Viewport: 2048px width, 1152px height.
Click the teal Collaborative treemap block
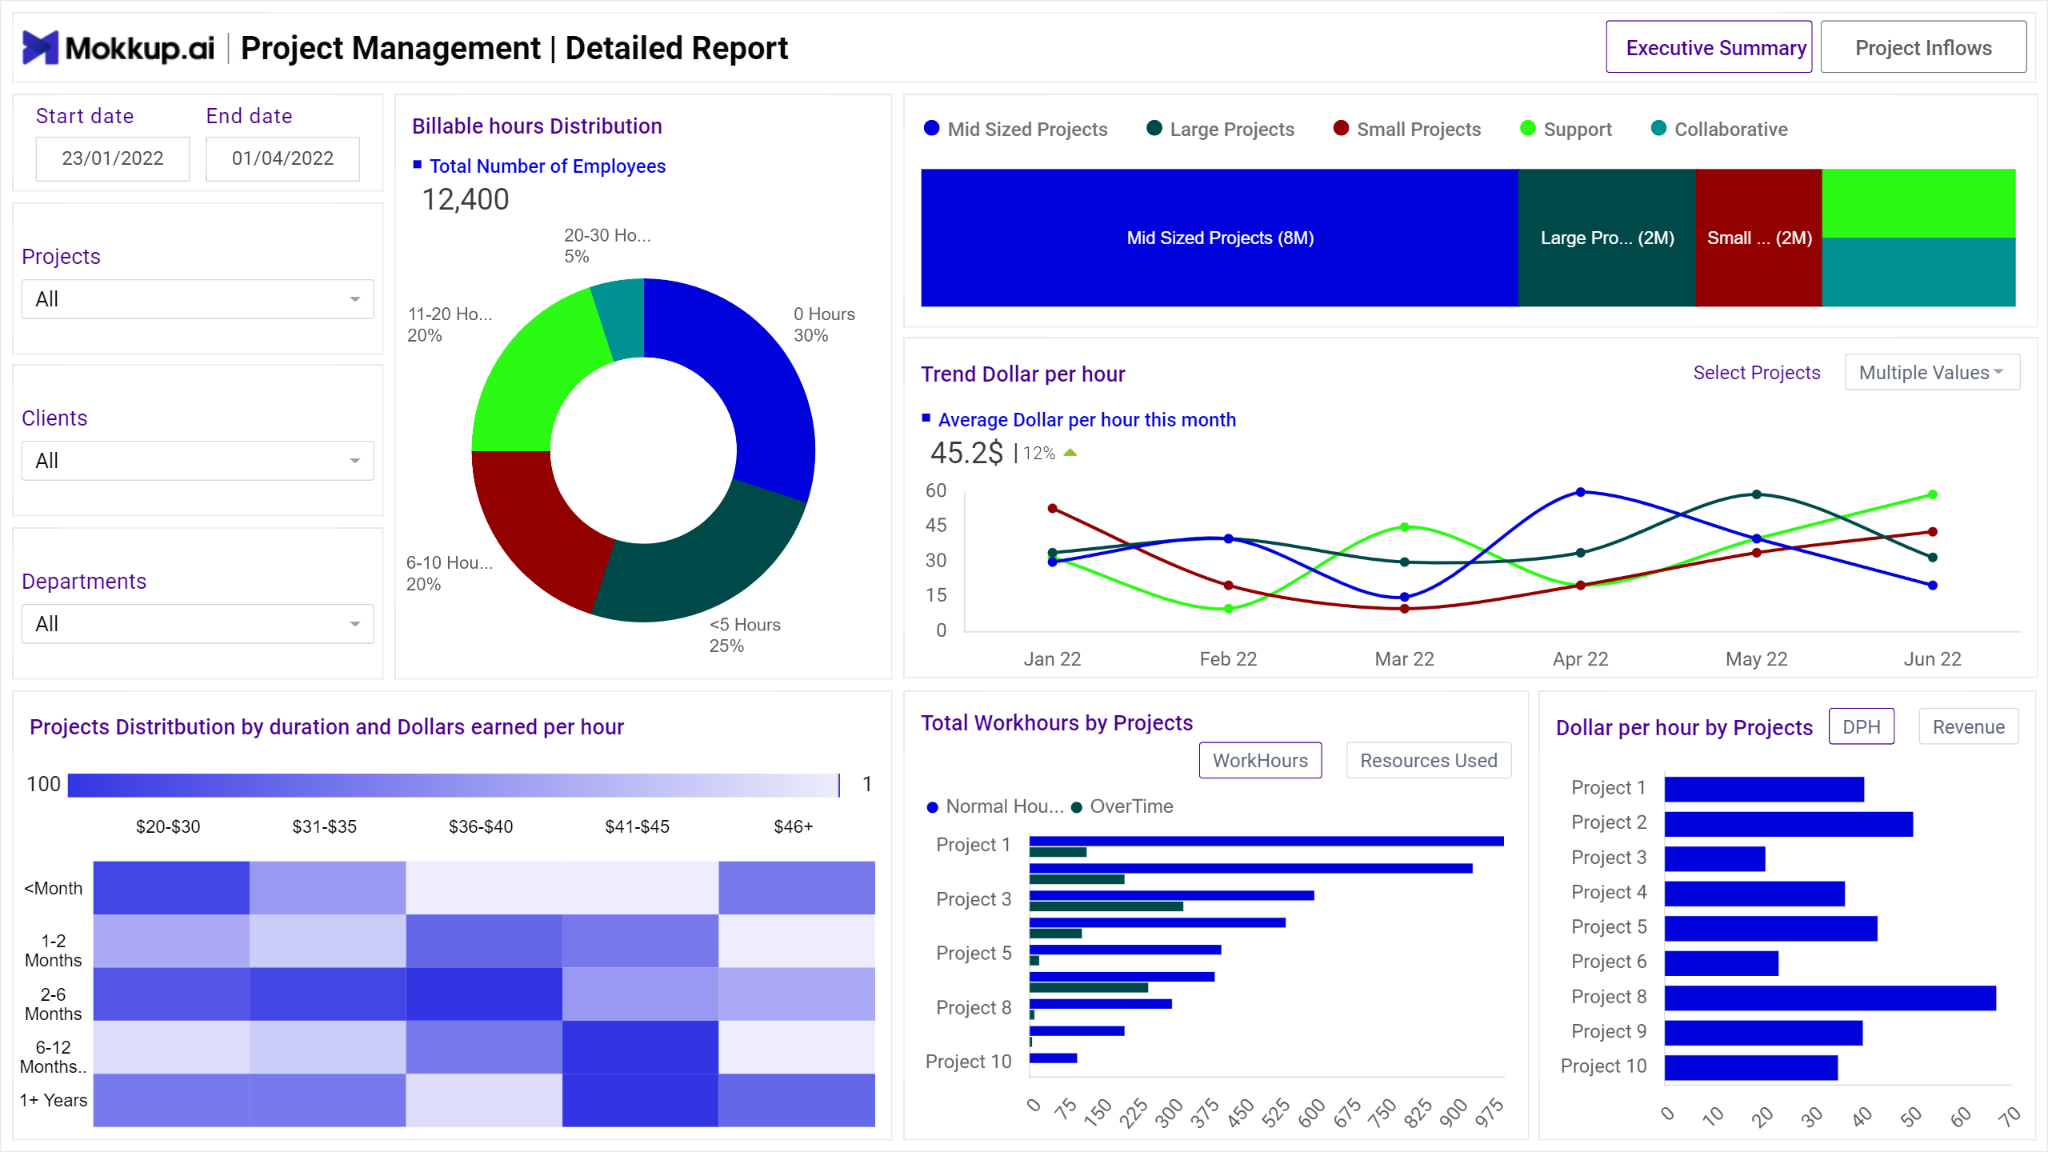1918,272
